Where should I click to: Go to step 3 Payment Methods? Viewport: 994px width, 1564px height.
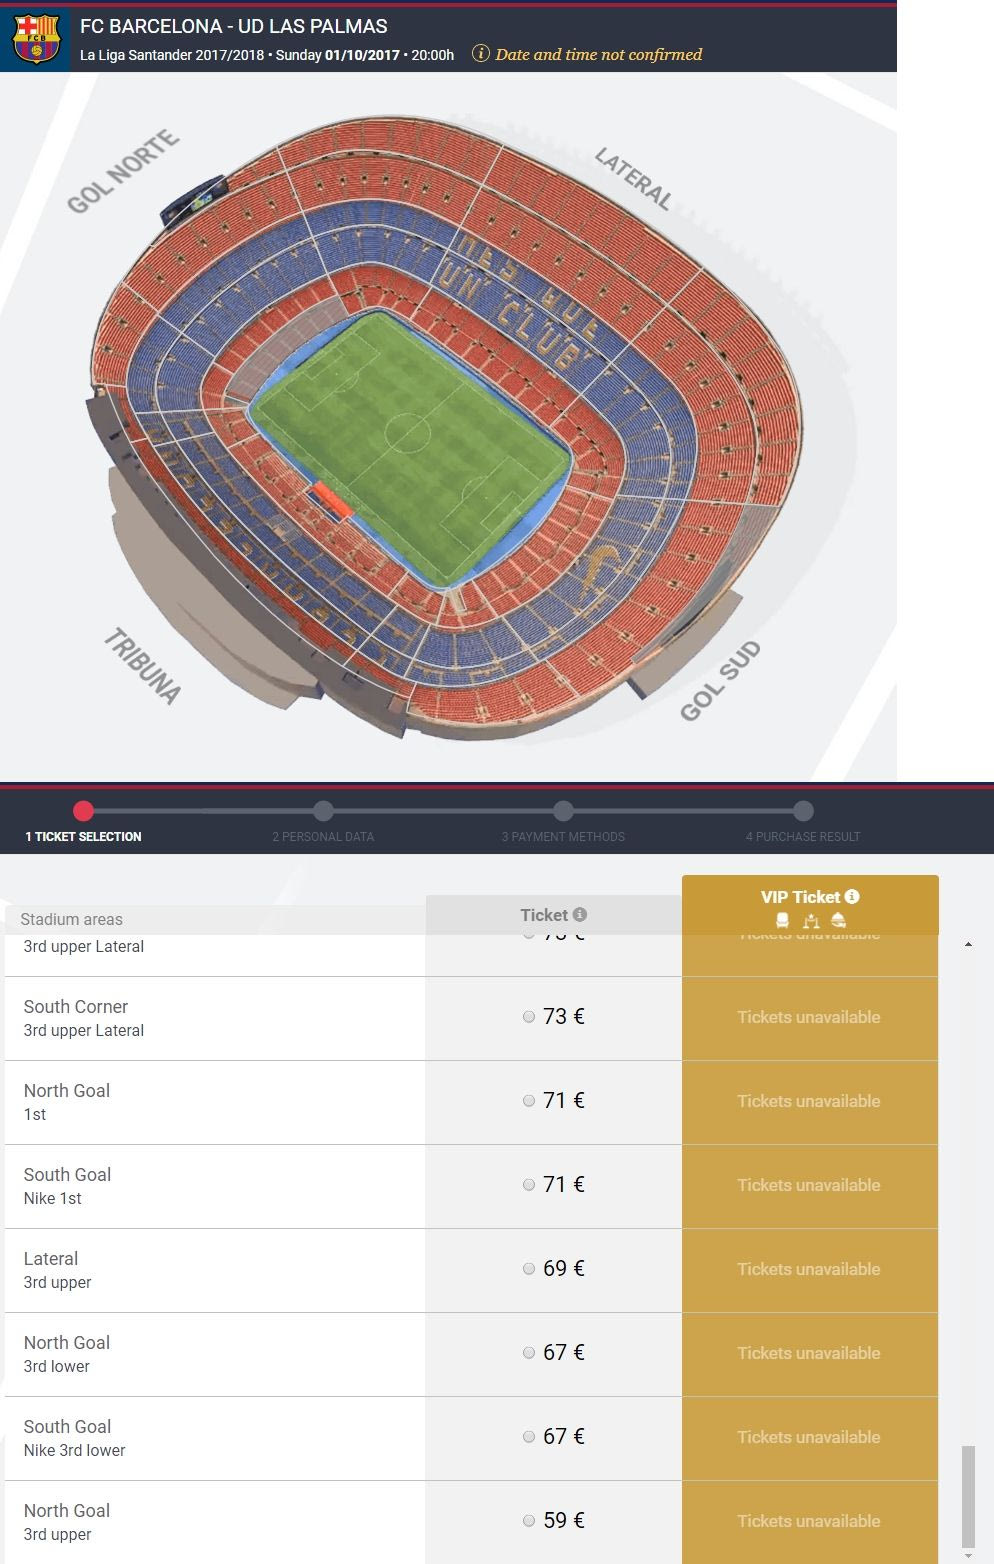click(563, 811)
